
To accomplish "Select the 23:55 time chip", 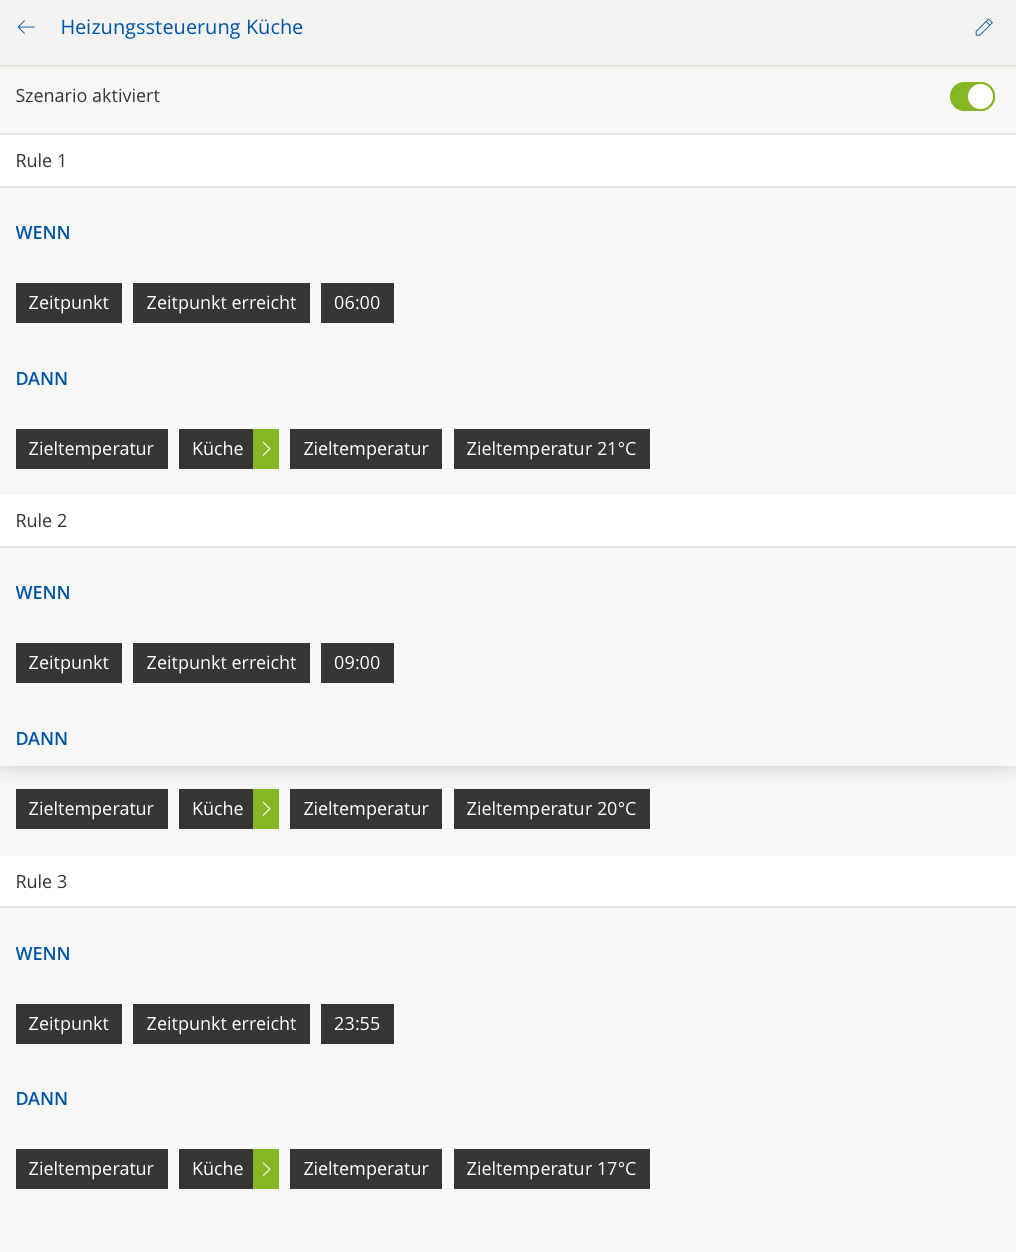I will [357, 1024].
